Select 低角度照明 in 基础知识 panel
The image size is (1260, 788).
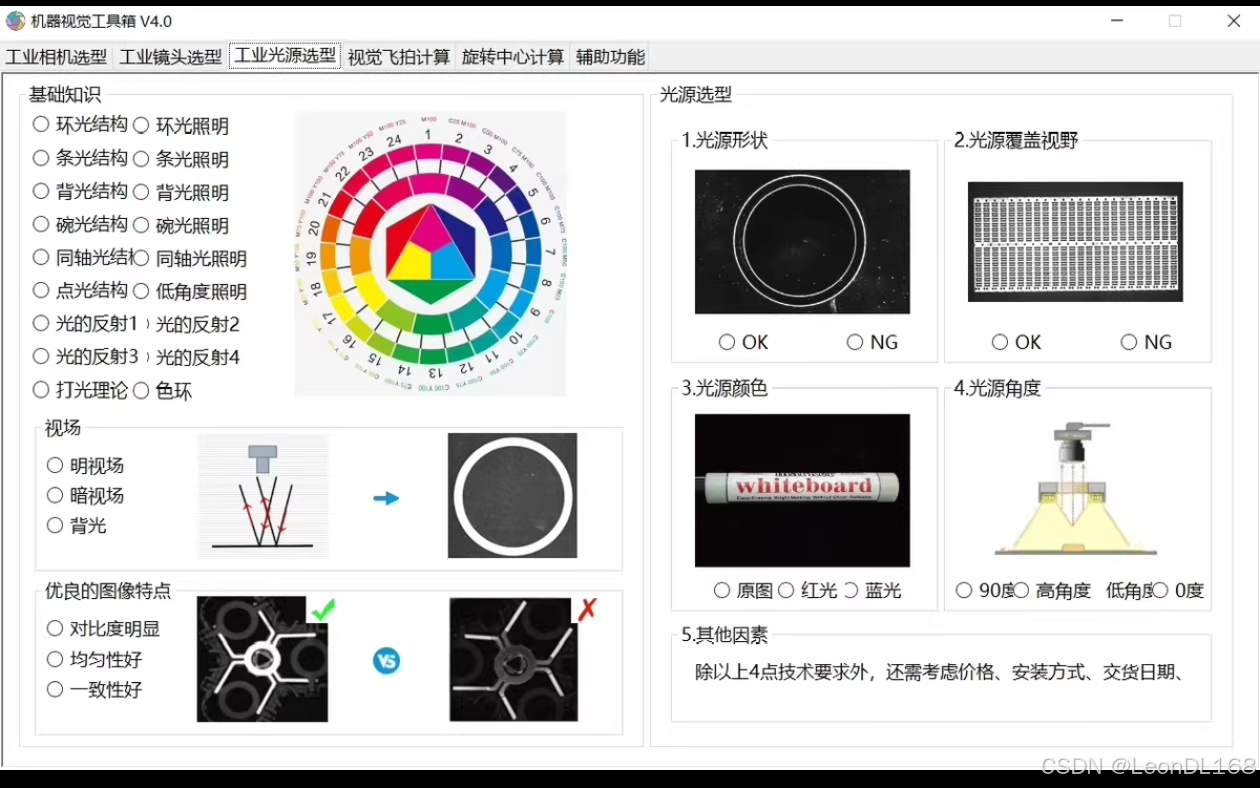(x=140, y=290)
